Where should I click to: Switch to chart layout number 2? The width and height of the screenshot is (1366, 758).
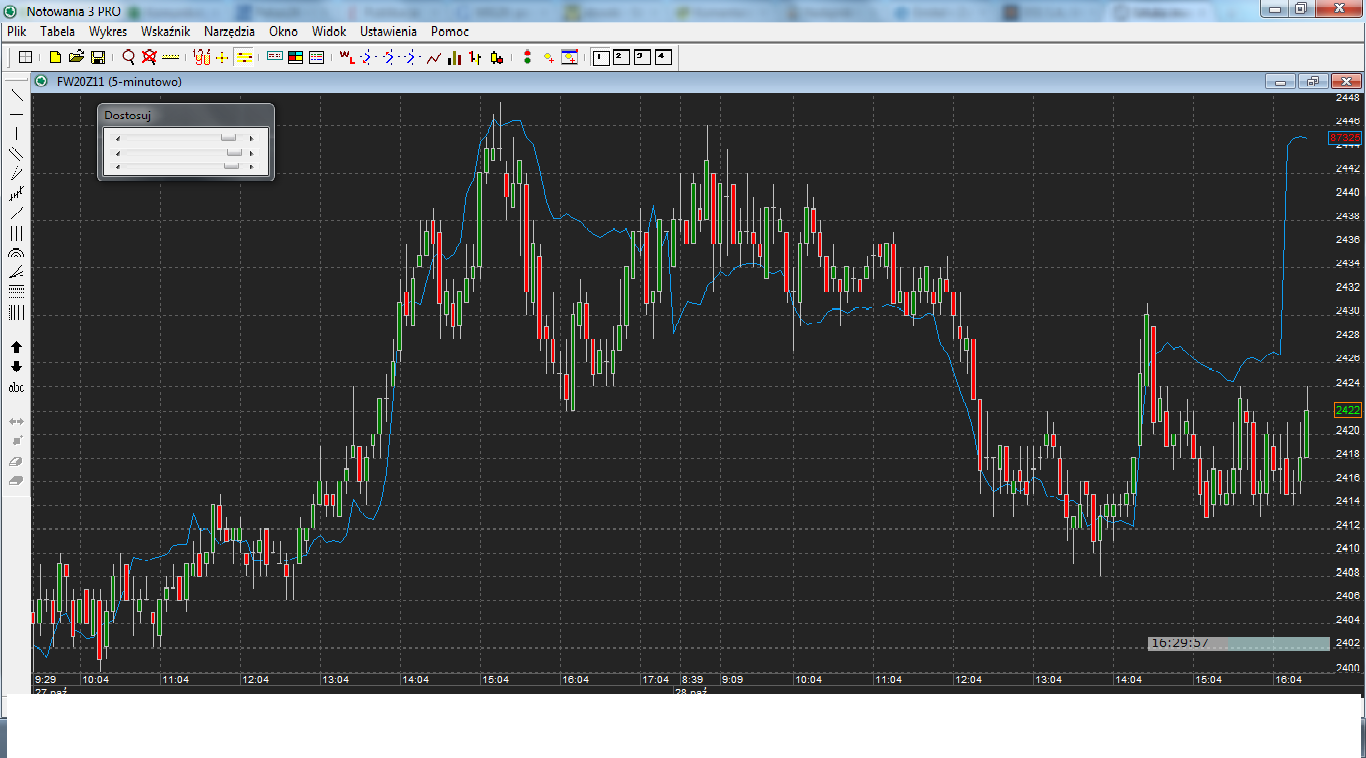pyautogui.click(x=621, y=58)
